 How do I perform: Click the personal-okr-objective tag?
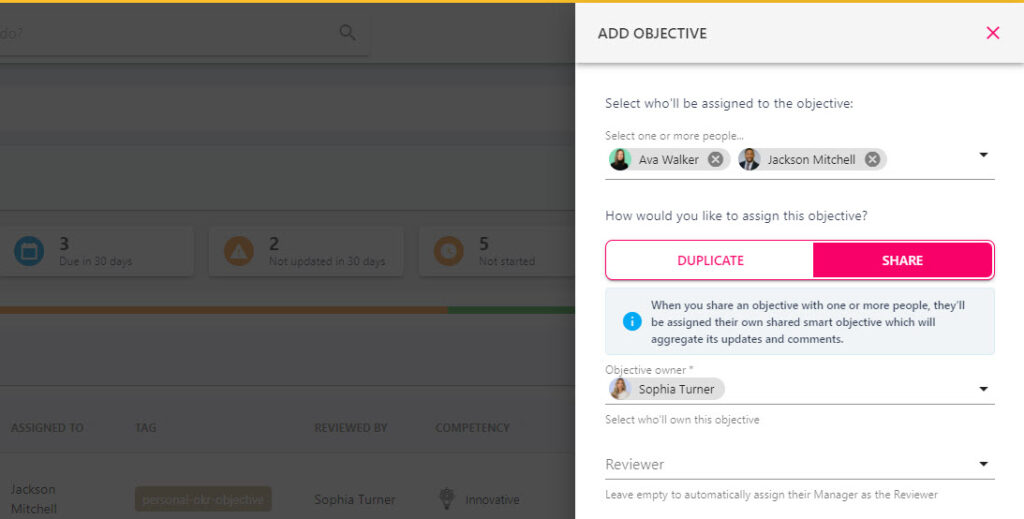(203, 499)
